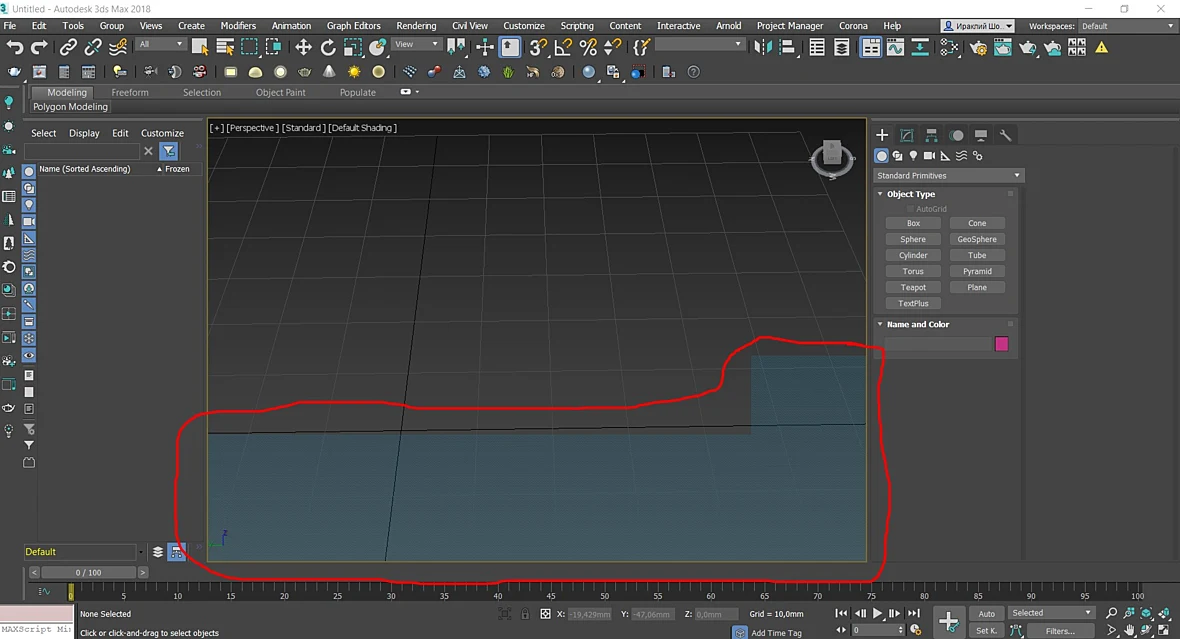Toggle Auto key mode
The width and height of the screenshot is (1180, 639).
[x=986, y=613]
